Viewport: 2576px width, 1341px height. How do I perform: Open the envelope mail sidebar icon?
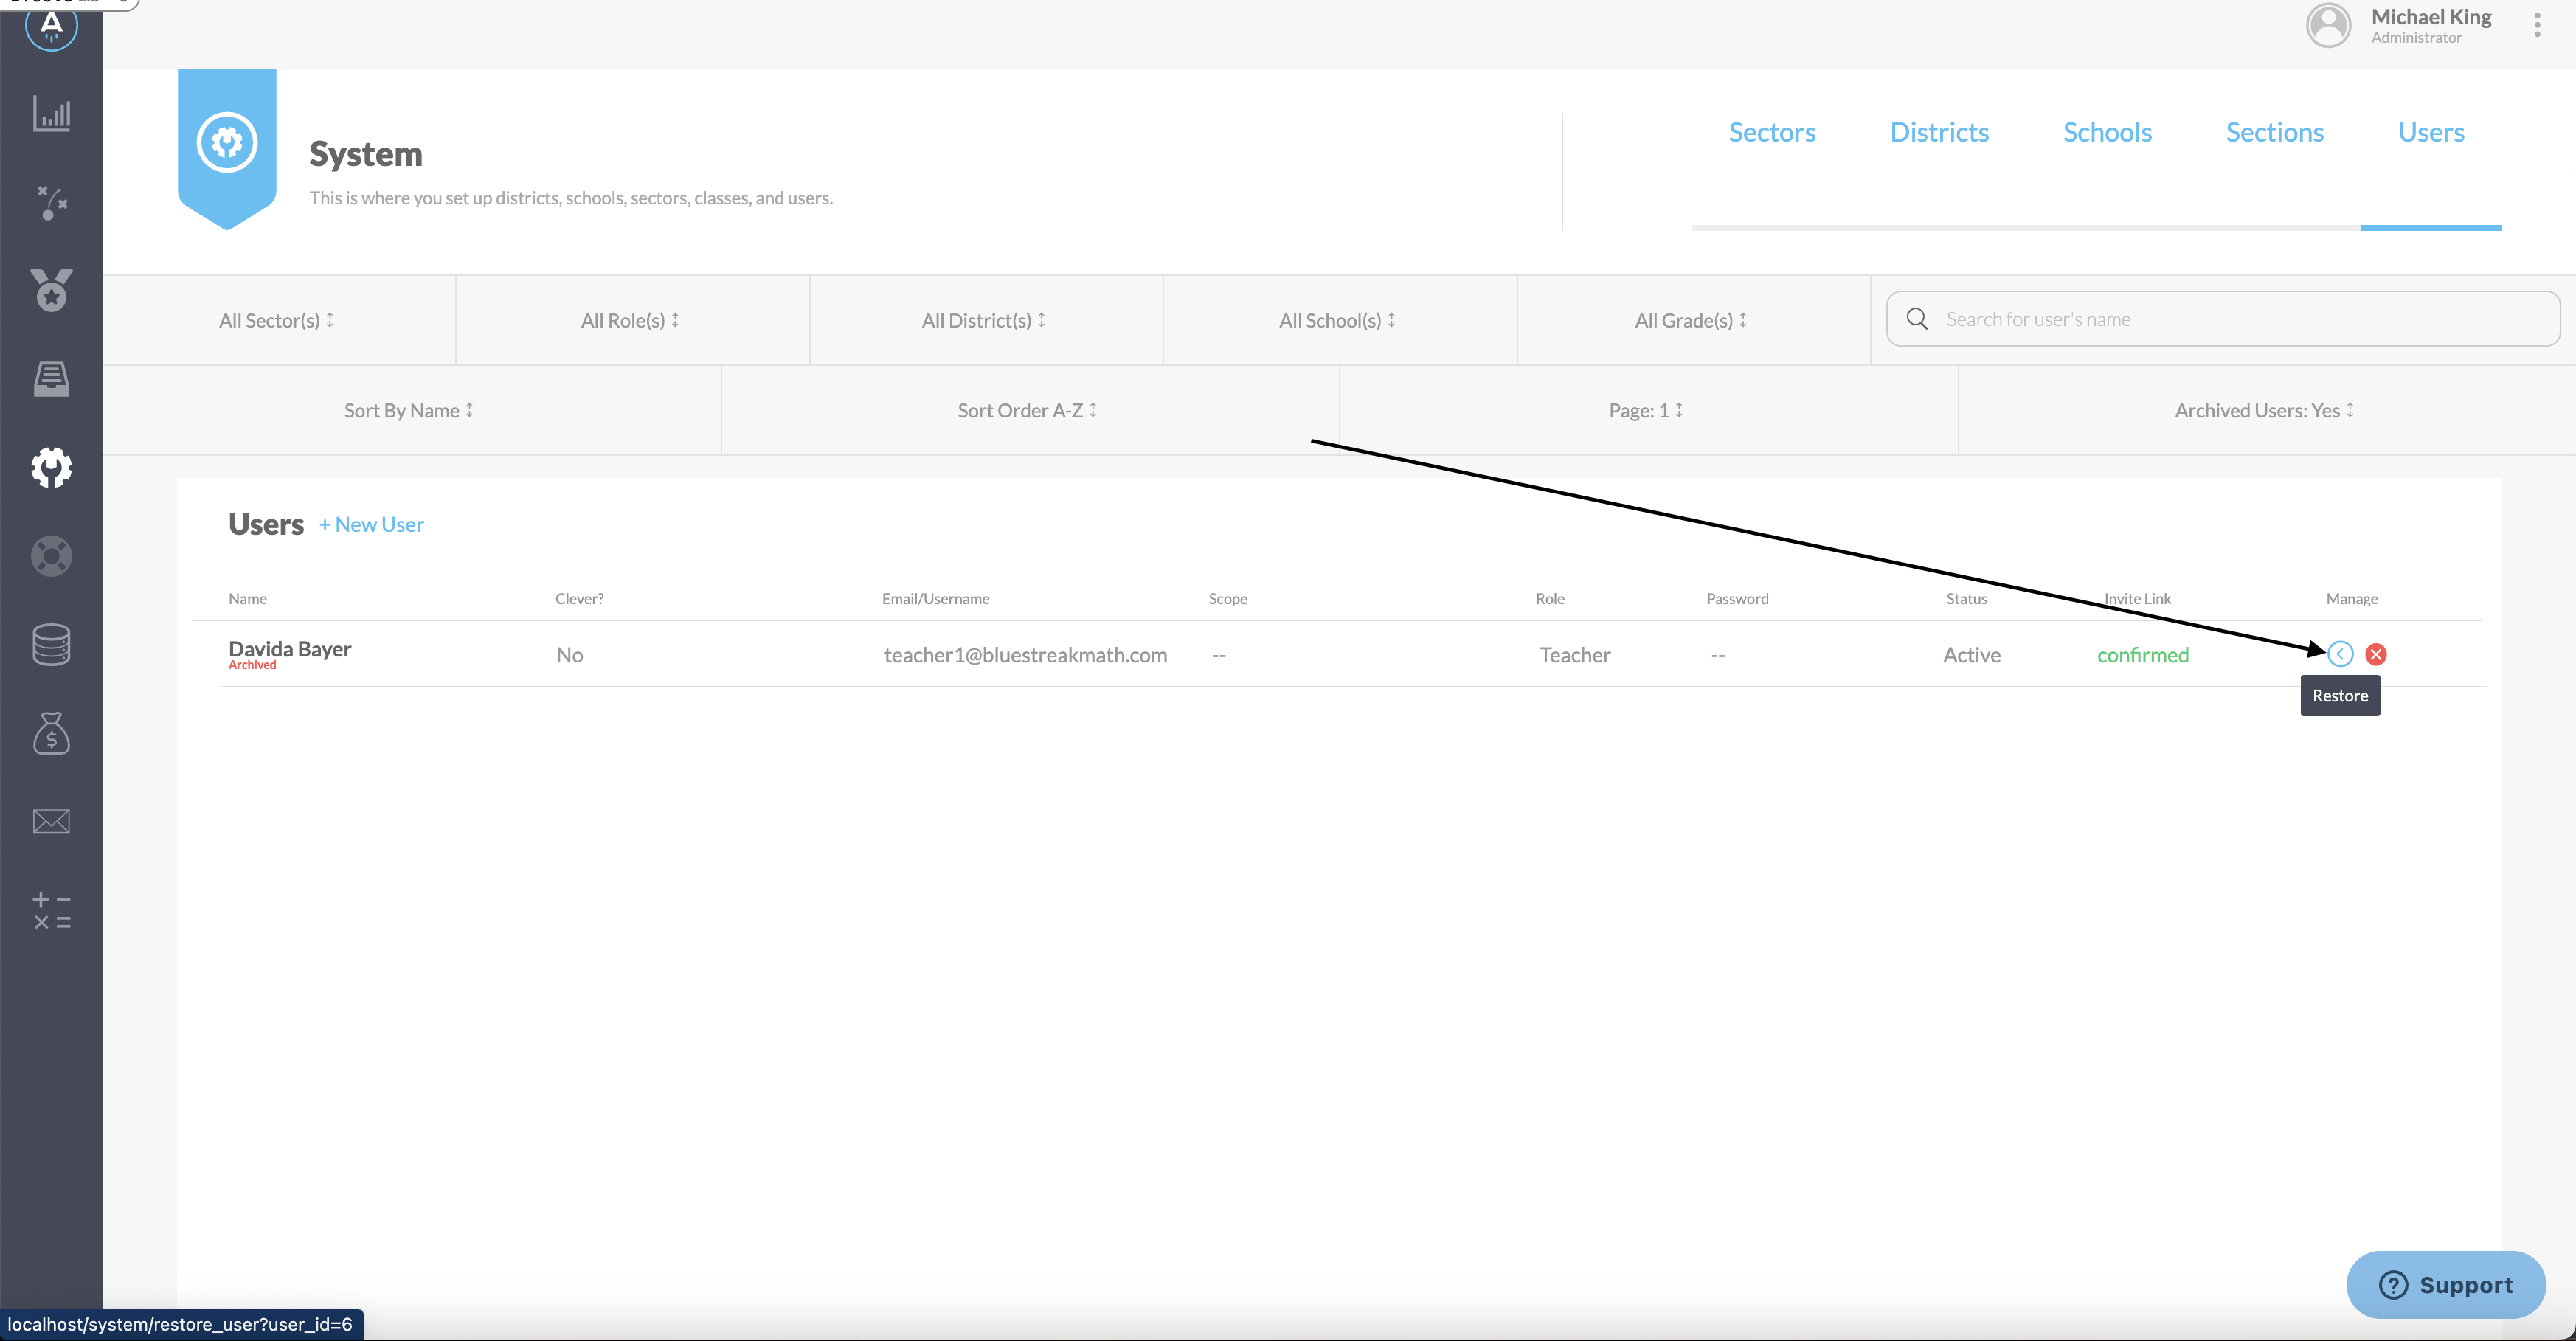pyautogui.click(x=51, y=821)
